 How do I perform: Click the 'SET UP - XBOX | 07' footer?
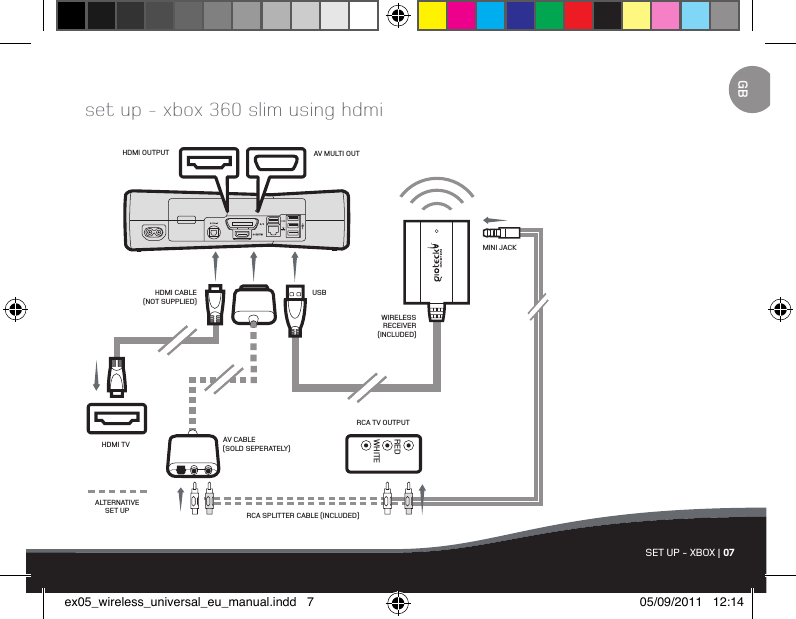click(x=690, y=552)
